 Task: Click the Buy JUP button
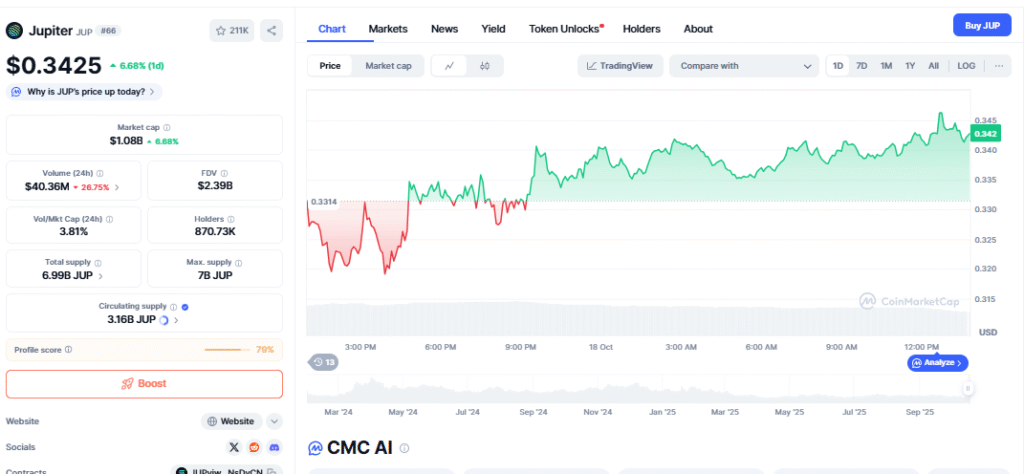982,25
